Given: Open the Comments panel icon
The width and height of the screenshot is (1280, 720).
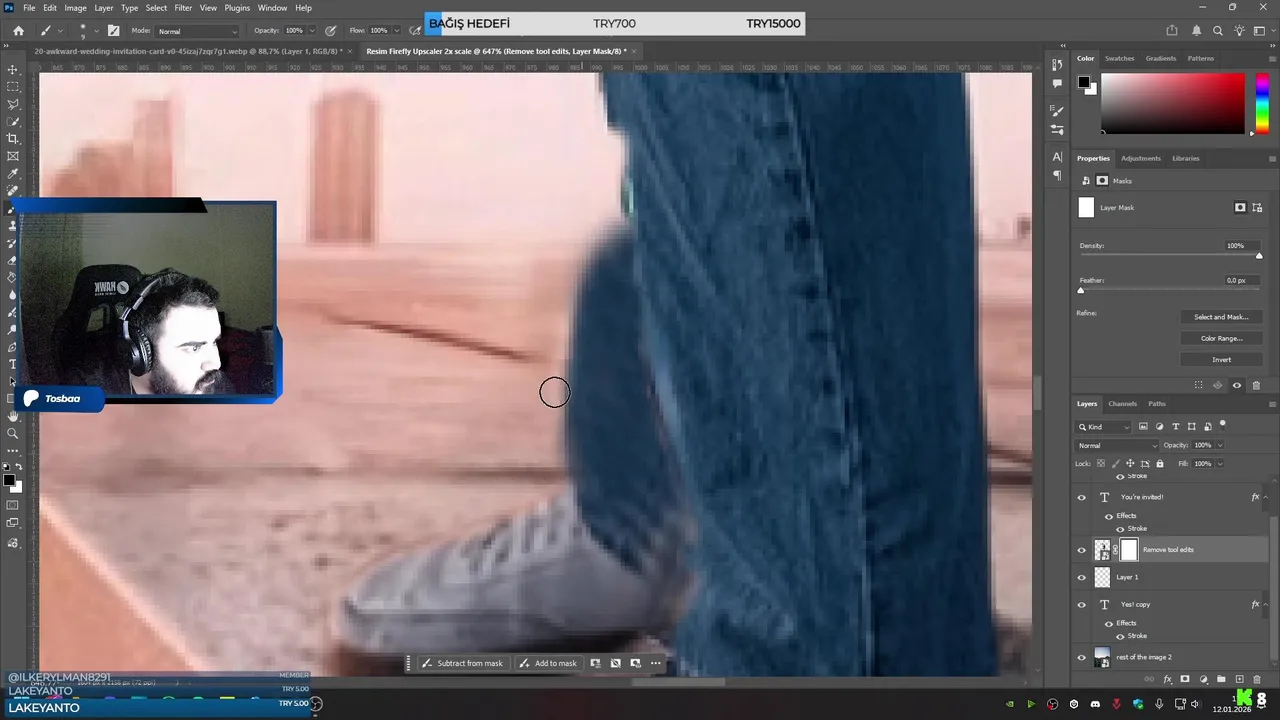Looking at the screenshot, I should tap(1057, 84).
